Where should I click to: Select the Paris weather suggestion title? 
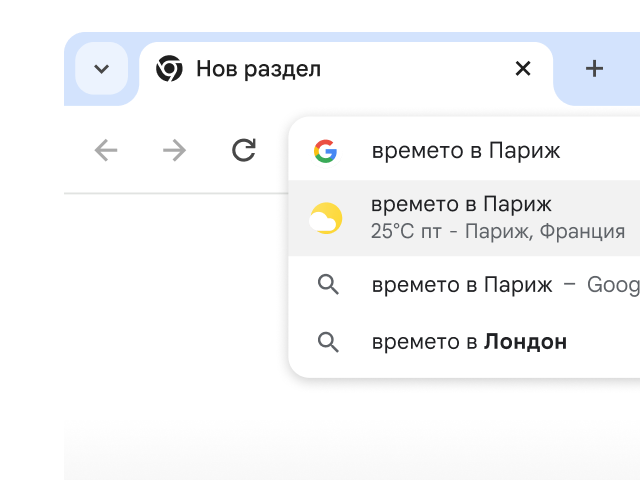461,205
